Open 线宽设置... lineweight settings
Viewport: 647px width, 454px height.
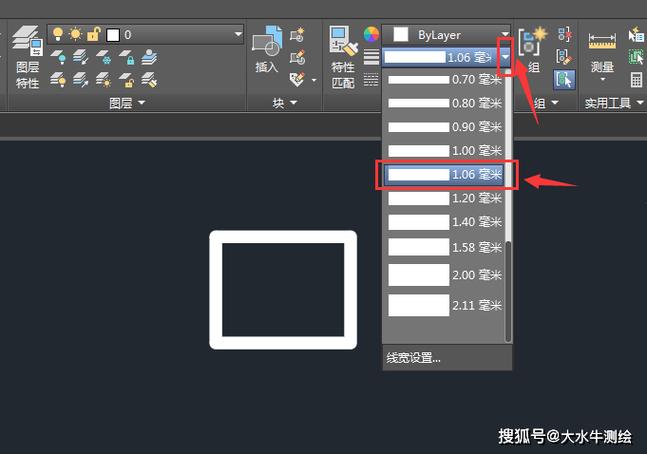click(413, 358)
